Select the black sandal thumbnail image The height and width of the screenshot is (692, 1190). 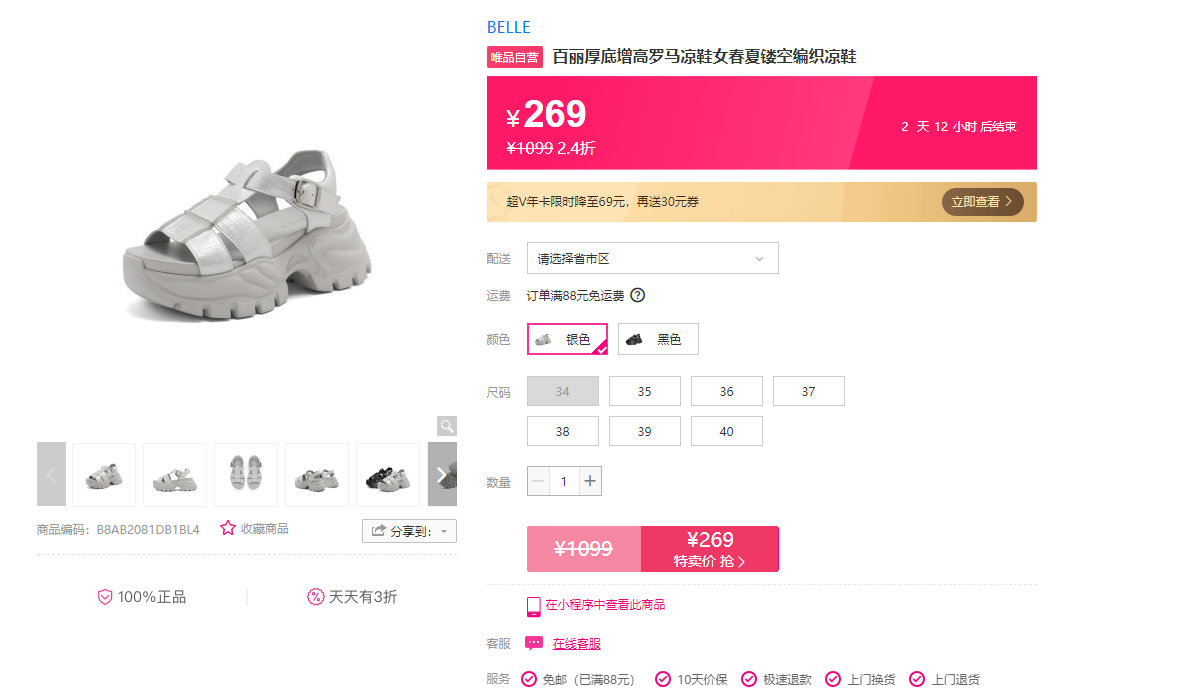(388, 475)
